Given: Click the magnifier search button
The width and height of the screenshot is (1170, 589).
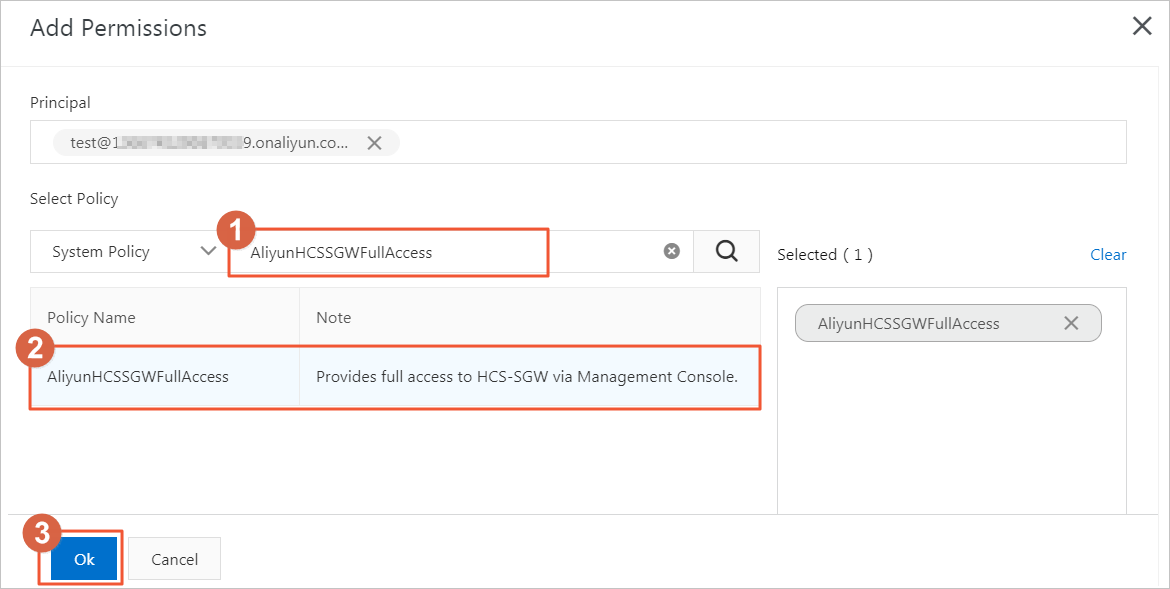Looking at the screenshot, I should click(726, 252).
